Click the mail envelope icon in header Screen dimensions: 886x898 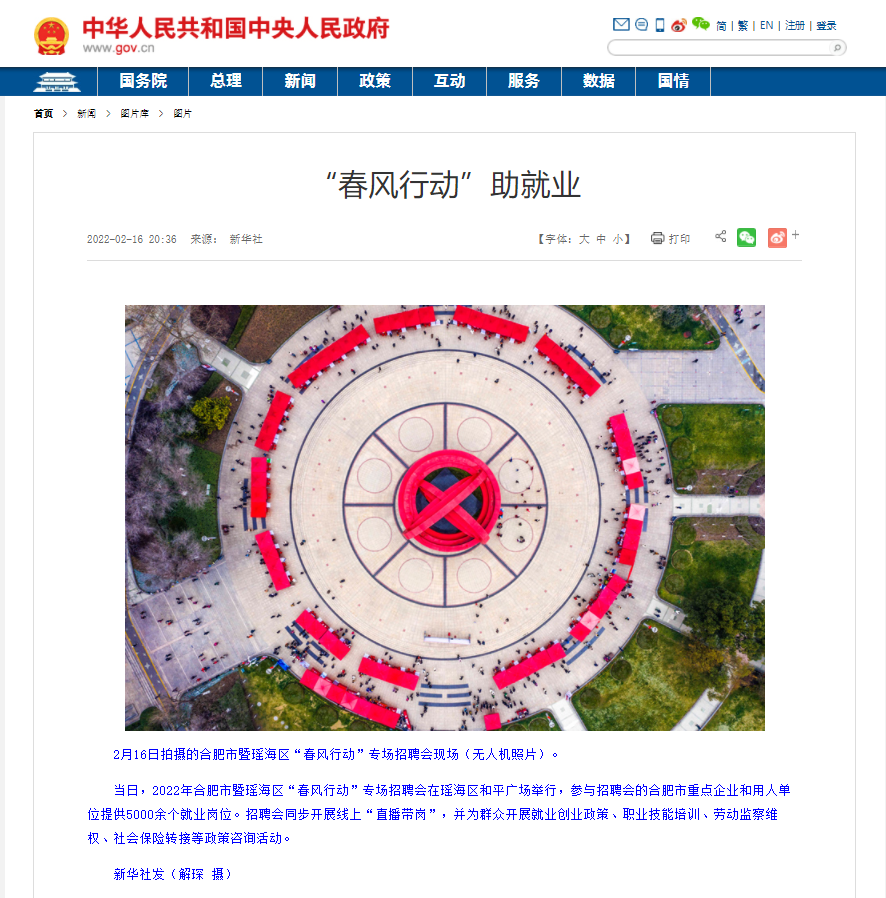621,24
